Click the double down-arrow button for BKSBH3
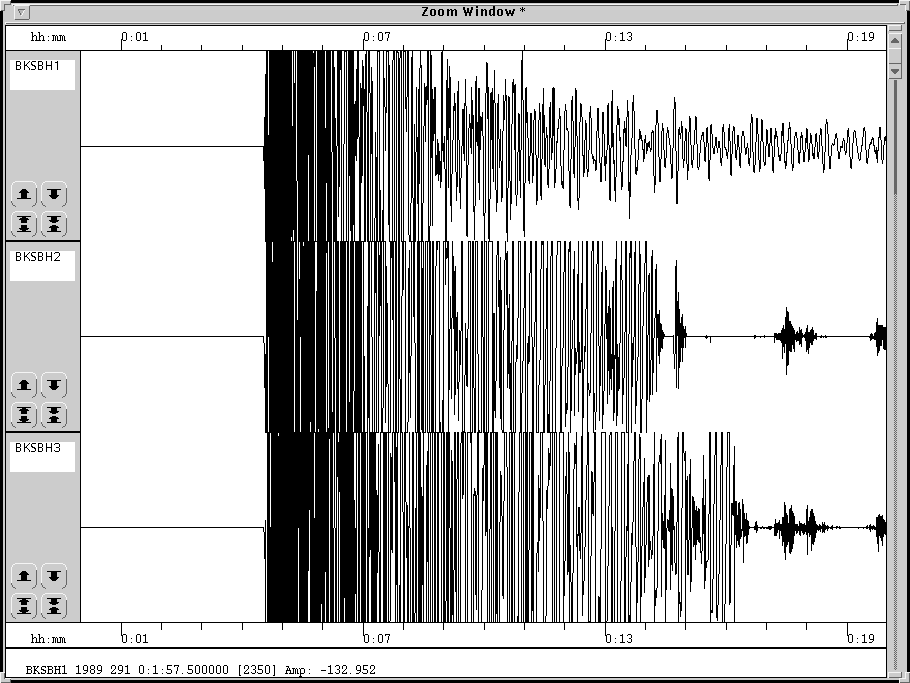The height and width of the screenshot is (683, 910). click(x=54, y=606)
